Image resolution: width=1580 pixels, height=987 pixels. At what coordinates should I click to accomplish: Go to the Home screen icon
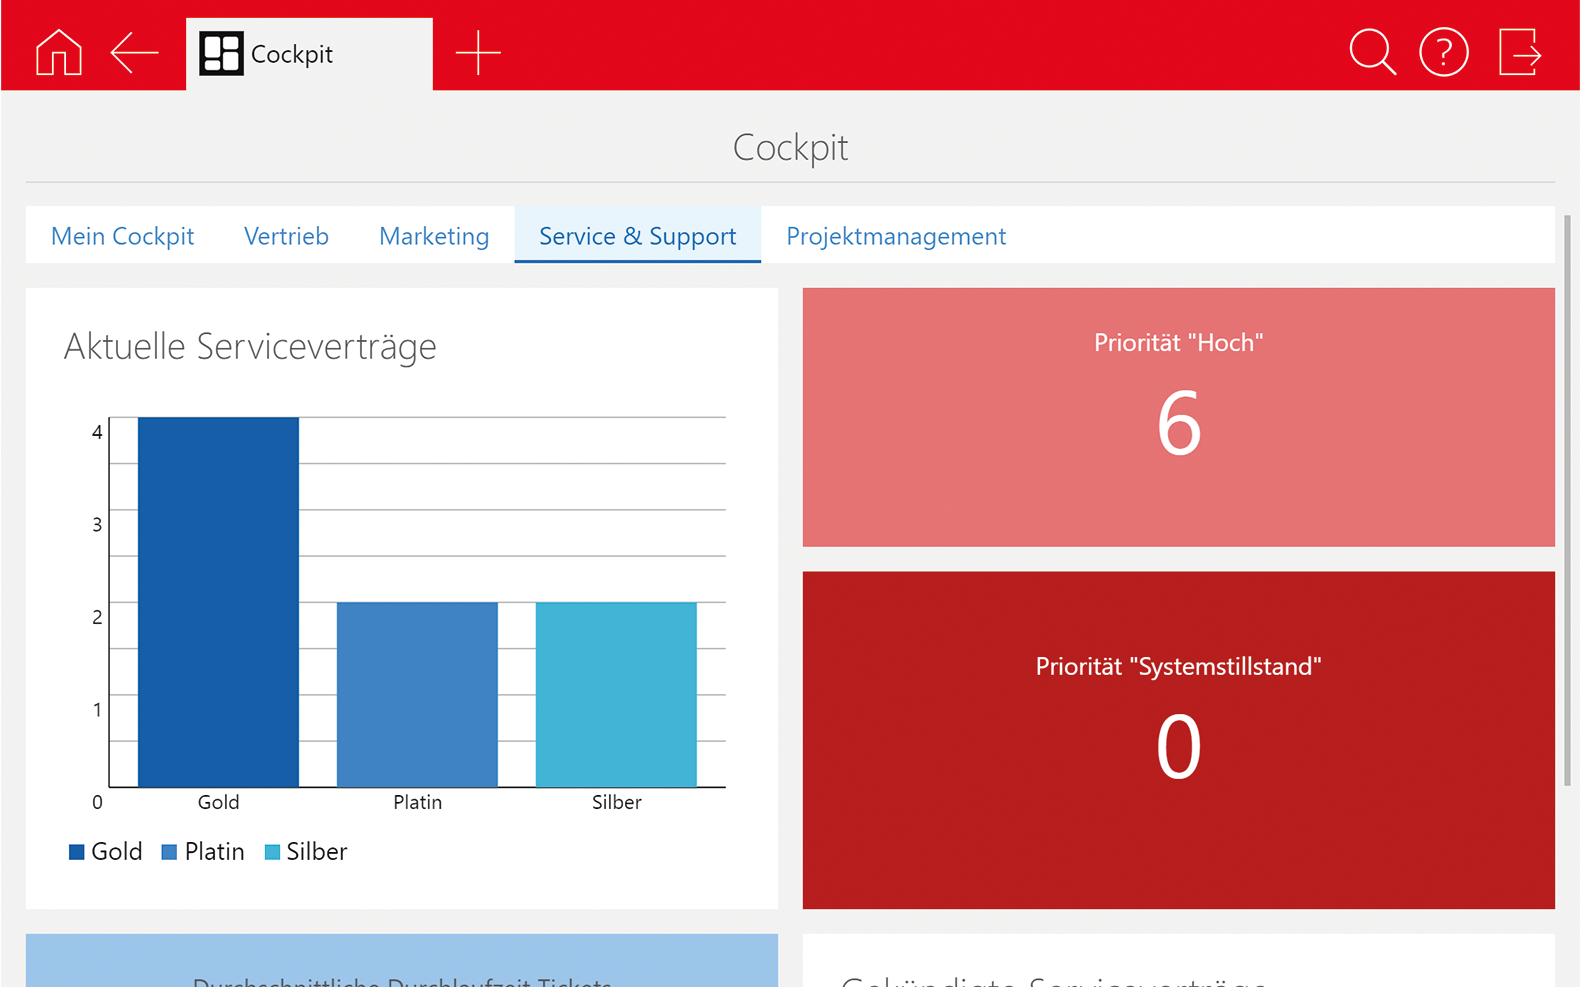(58, 52)
